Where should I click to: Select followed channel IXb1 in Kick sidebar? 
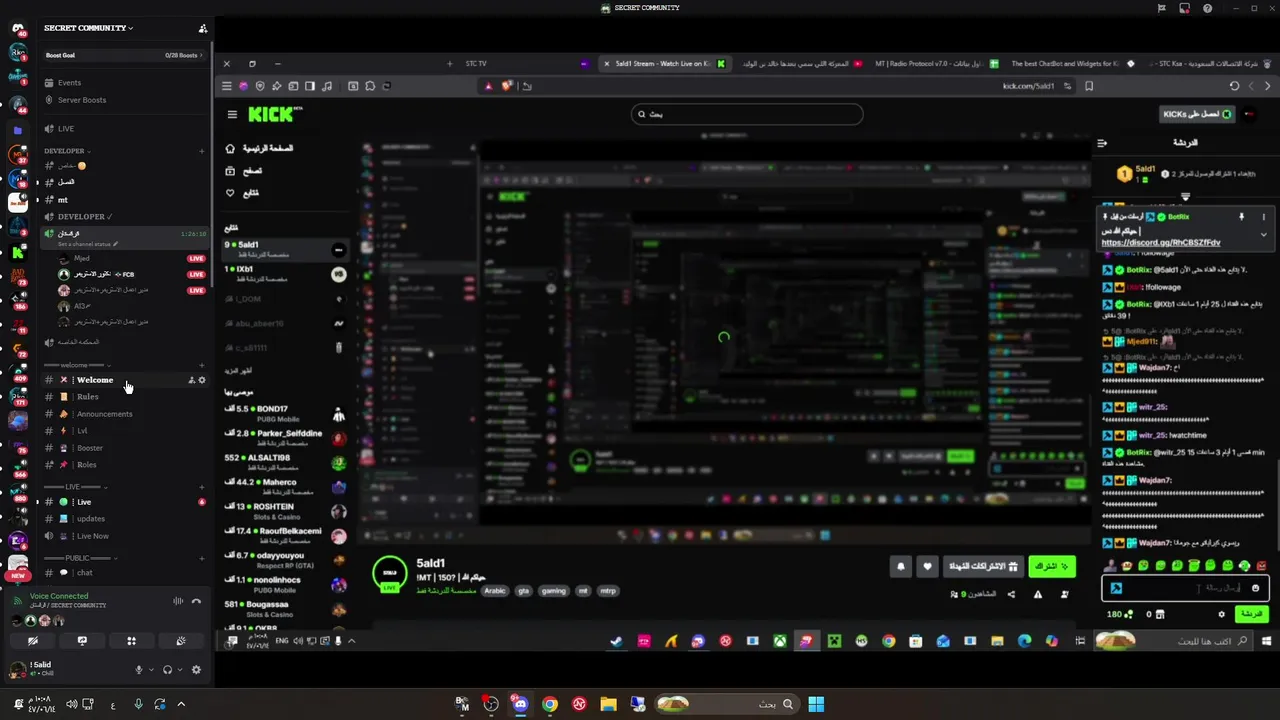286,273
